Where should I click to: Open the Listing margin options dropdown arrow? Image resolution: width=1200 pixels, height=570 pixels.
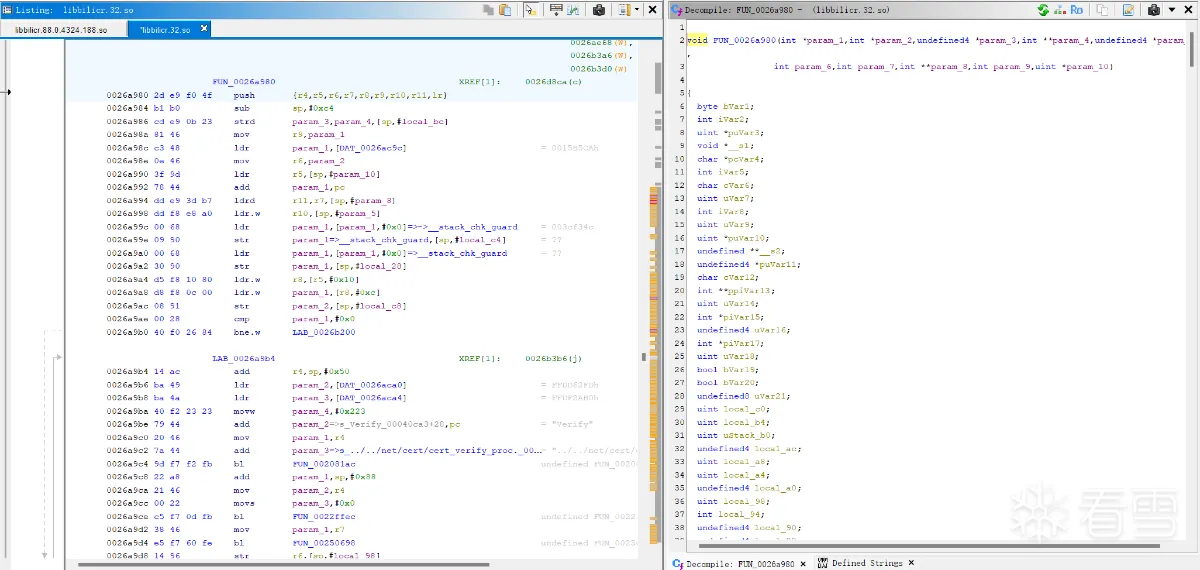click(x=637, y=10)
